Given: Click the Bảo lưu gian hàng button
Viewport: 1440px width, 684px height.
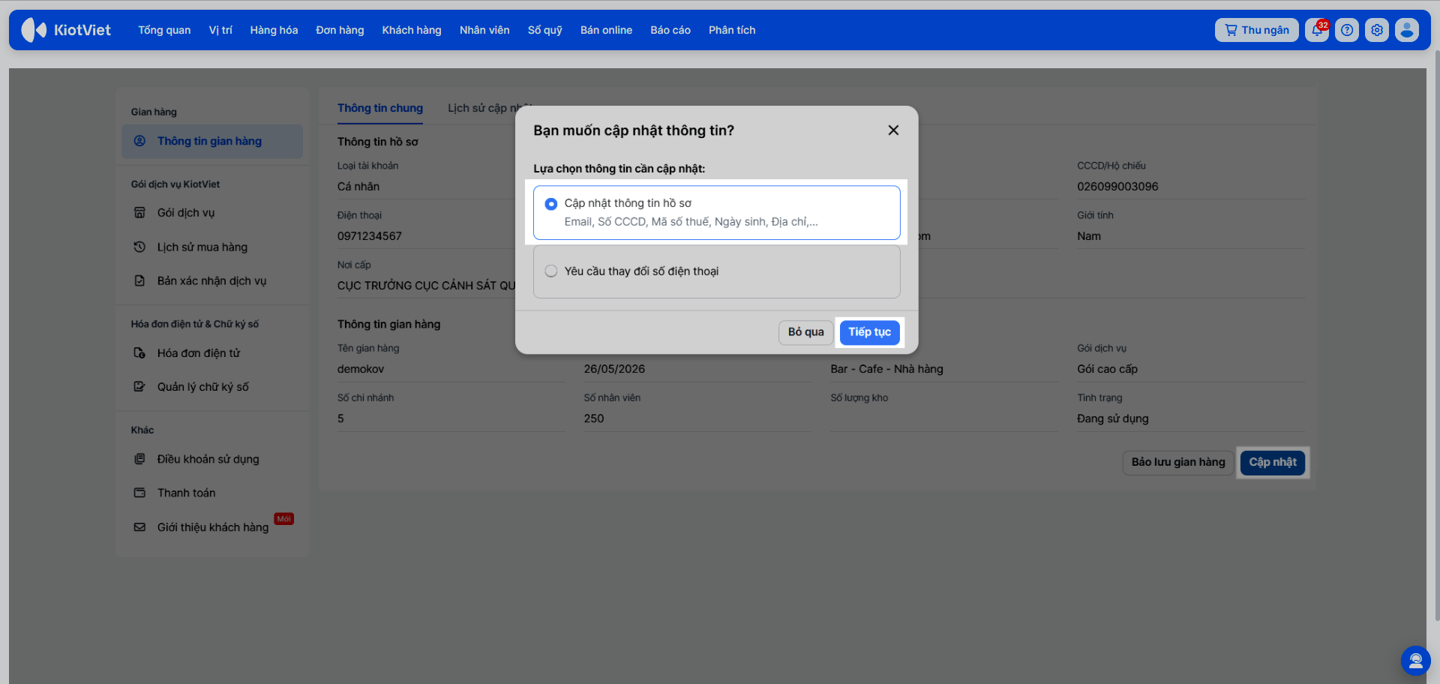Looking at the screenshot, I should click(1178, 462).
